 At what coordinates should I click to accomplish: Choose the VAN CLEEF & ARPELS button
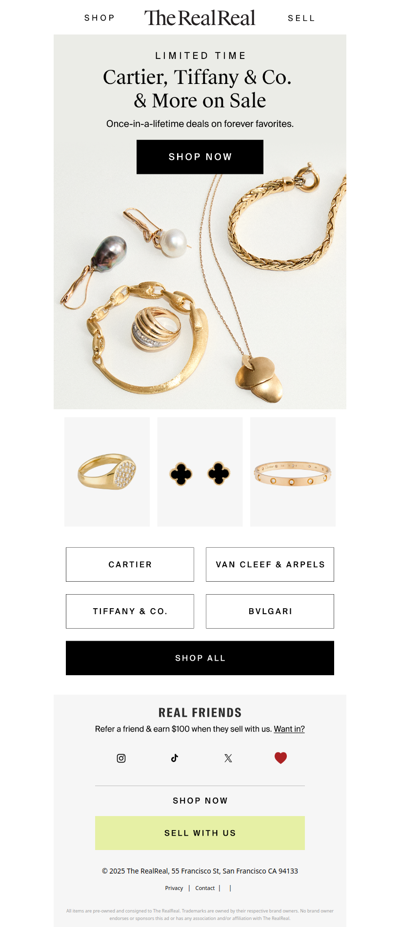[x=270, y=564]
